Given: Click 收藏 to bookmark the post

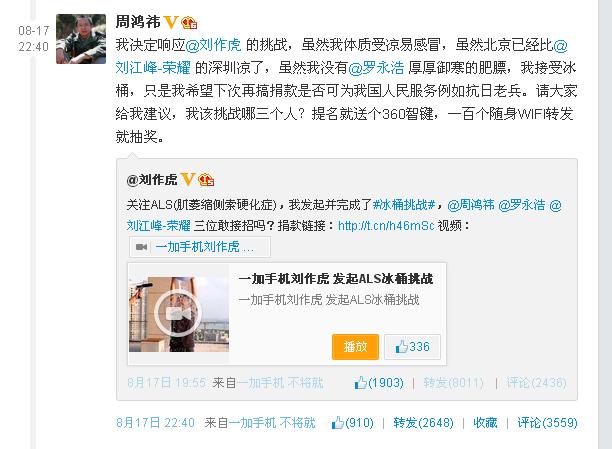Looking at the screenshot, I should click(x=485, y=423).
